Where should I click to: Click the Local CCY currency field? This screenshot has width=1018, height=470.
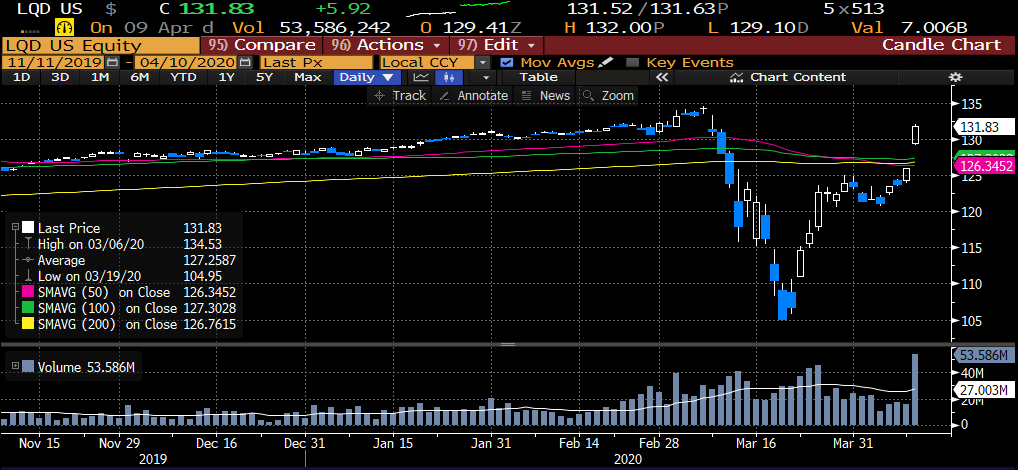[427, 62]
